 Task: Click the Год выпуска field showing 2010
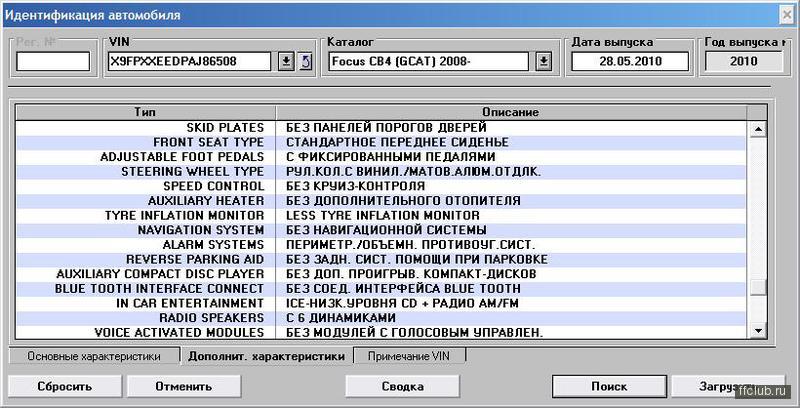743,62
